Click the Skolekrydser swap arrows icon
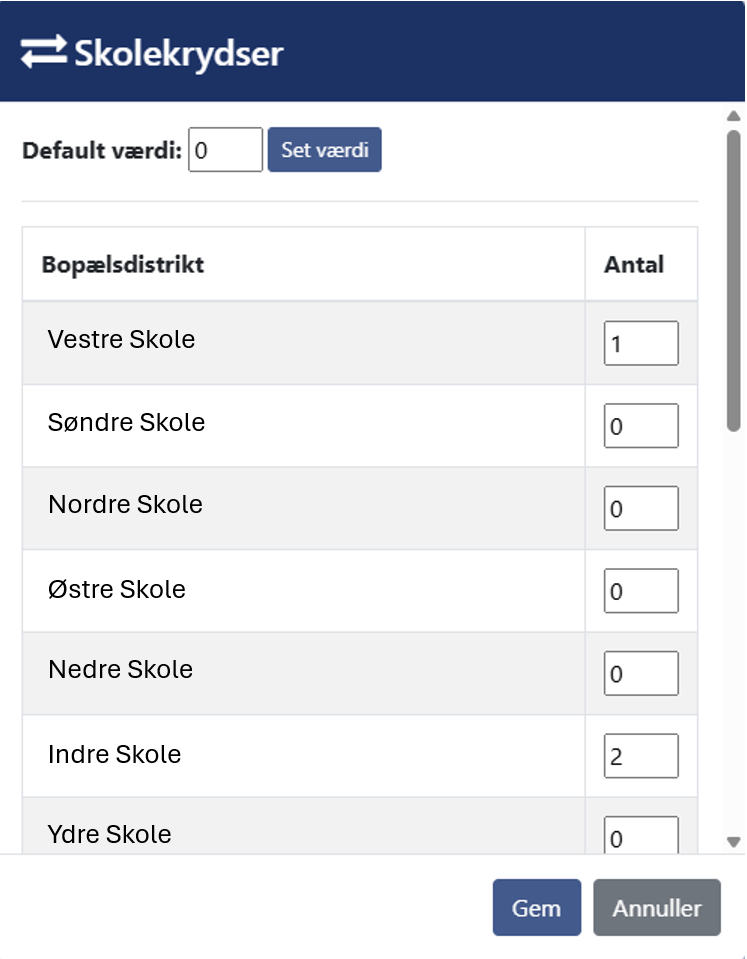This screenshot has width=747, height=959. pyautogui.click(x=44, y=52)
